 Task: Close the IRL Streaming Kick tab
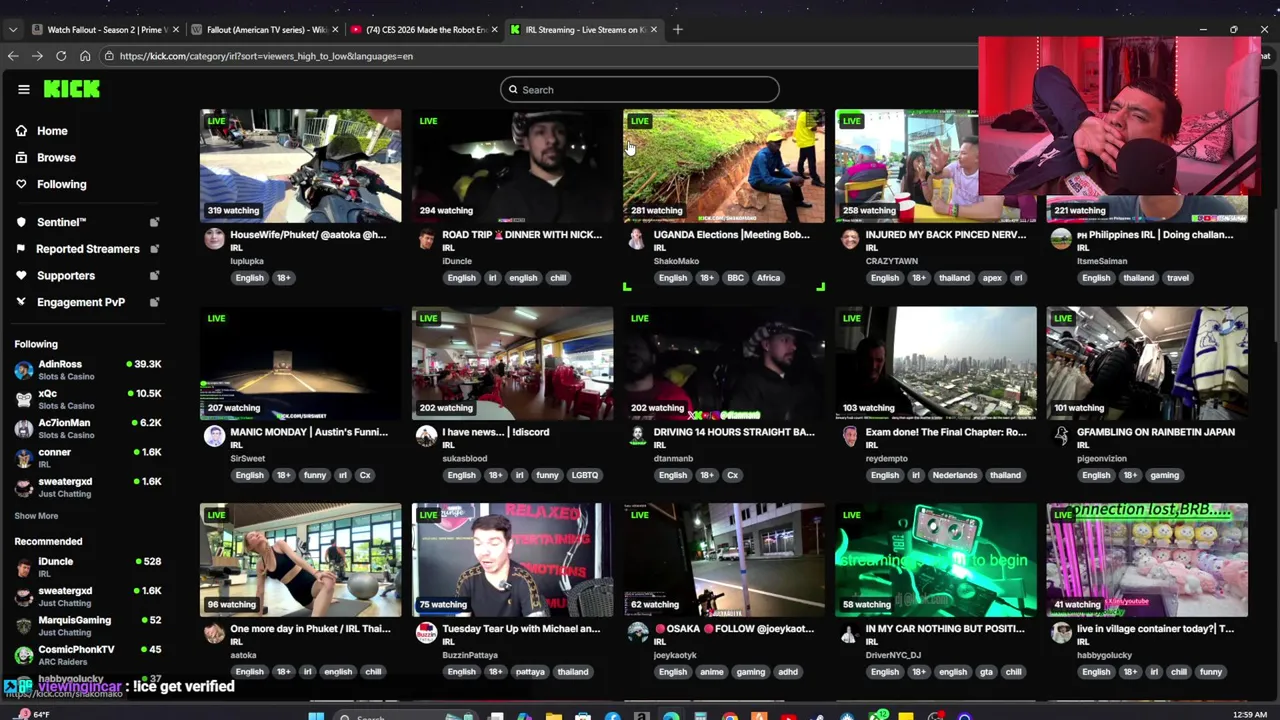tap(654, 29)
